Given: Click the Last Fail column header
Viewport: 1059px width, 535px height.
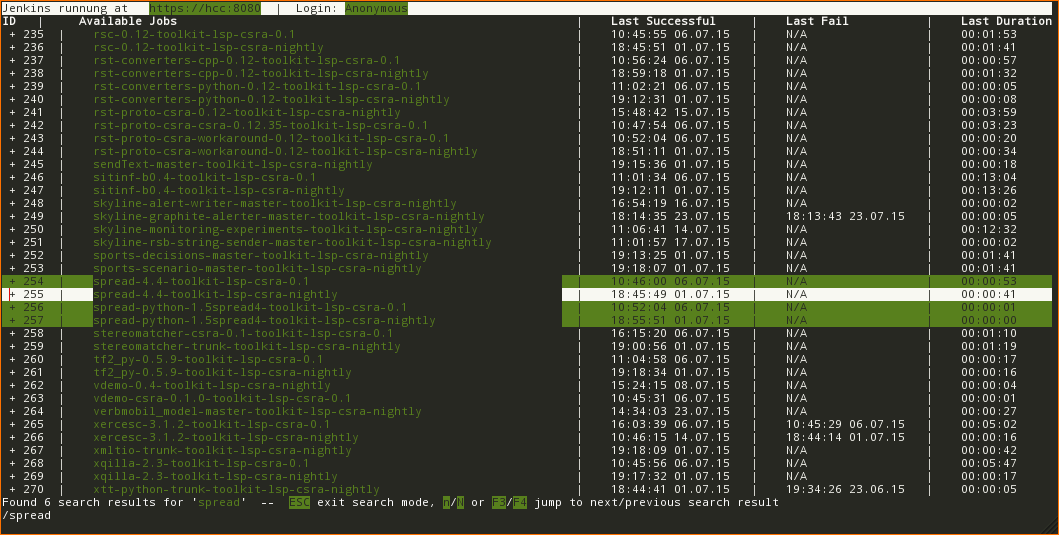Looking at the screenshot, I should (817, 22).
